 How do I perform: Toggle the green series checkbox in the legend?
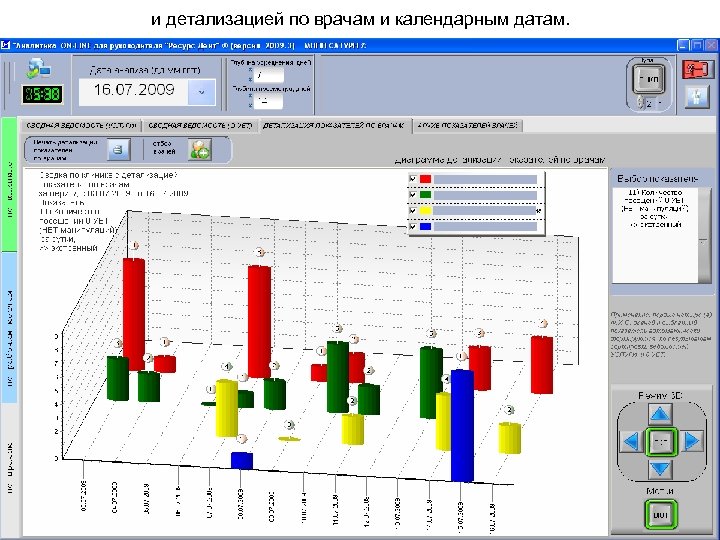[x=412, y=195]
